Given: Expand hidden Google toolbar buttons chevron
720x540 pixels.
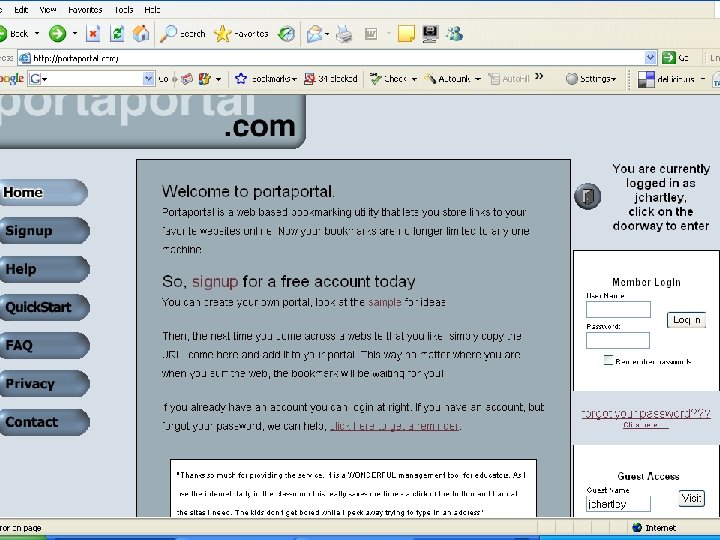Looking at the screenshot, I should point(539,76).
